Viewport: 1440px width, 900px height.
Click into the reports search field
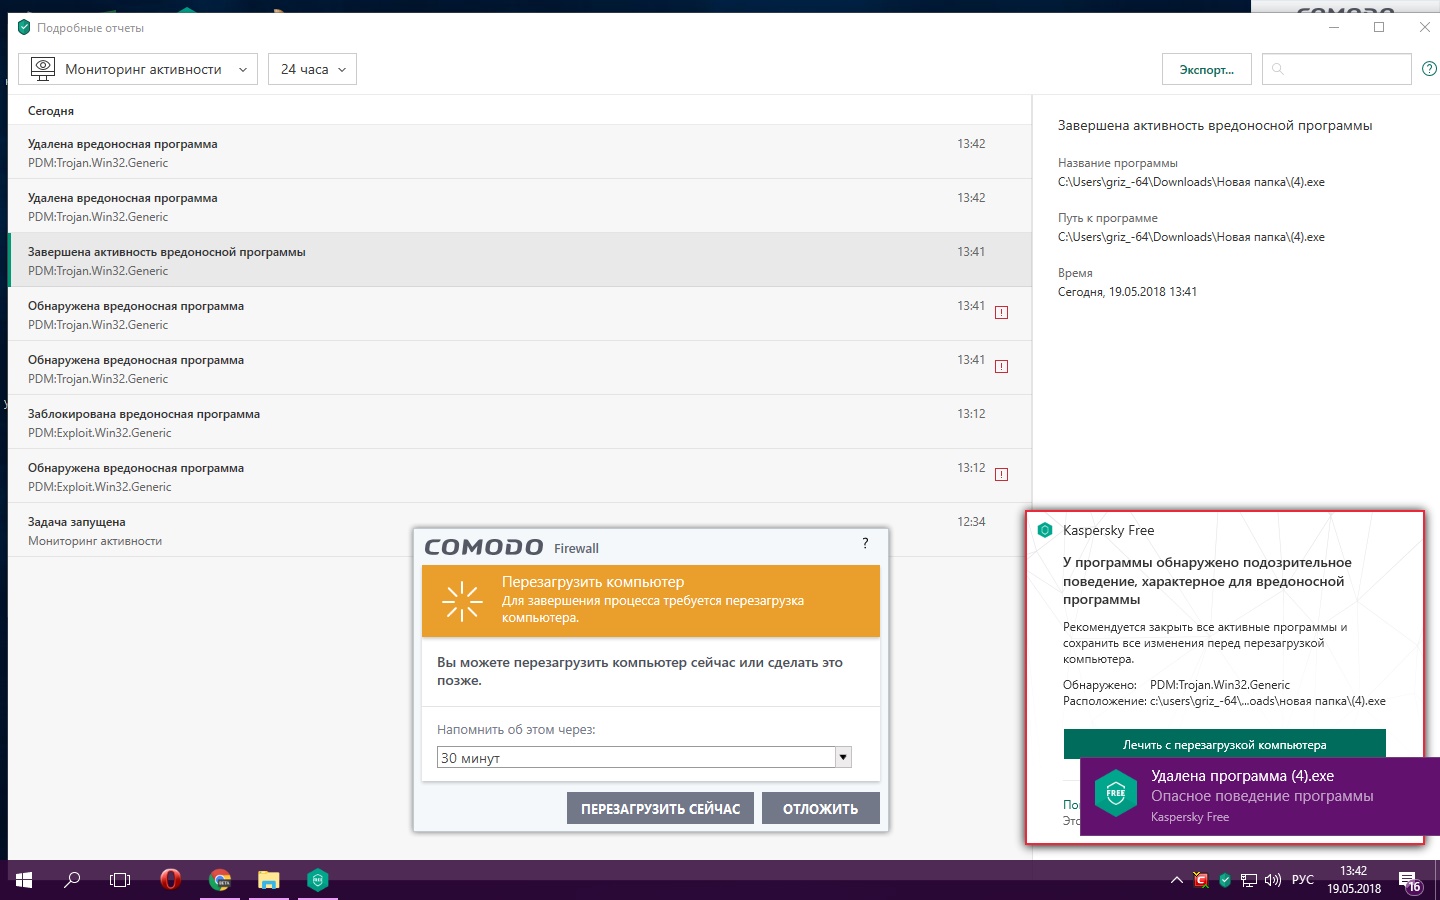(1337, 69)
